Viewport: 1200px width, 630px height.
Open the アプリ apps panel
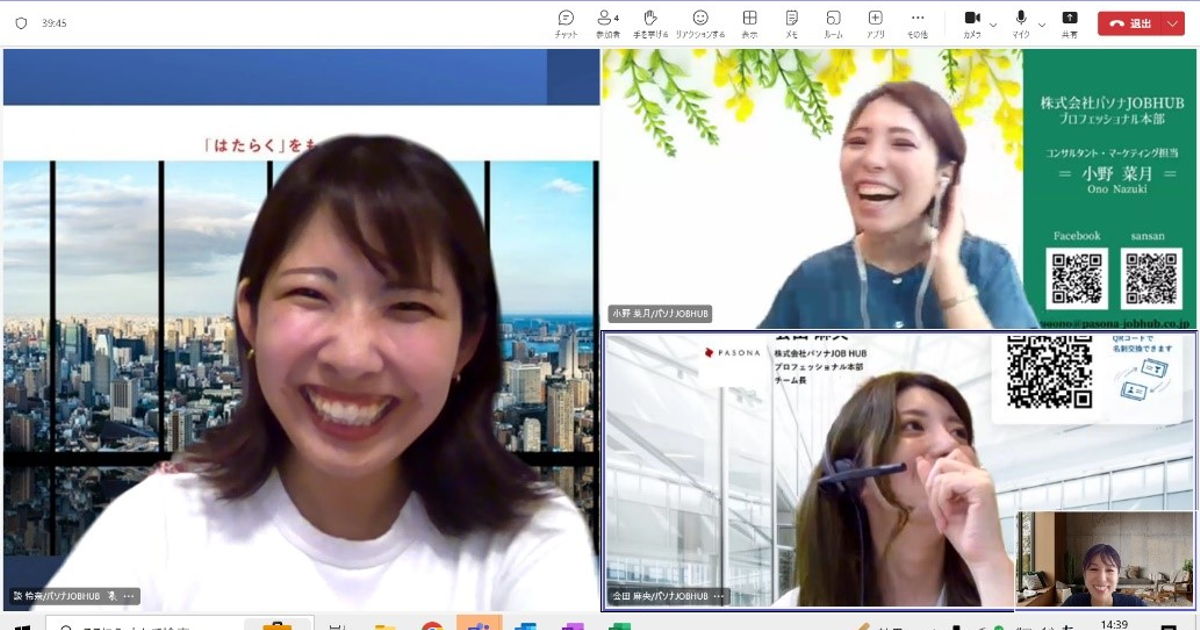pos(875,24)
